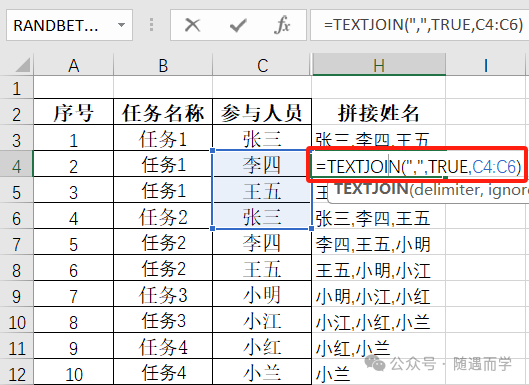
Task: Select row 12 header
Action: 17,372
